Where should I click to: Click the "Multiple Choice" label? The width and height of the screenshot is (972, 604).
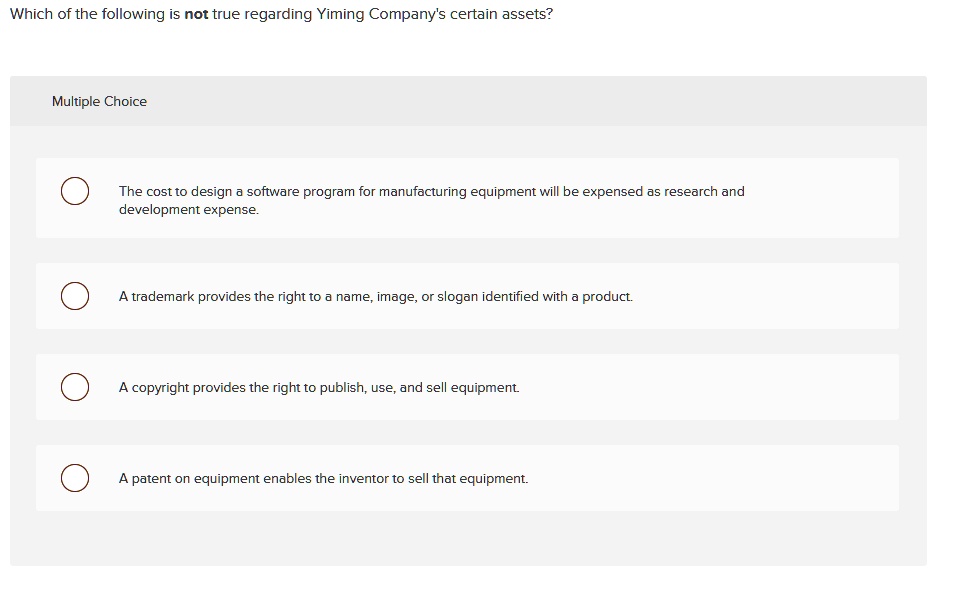tap(99, 101)
